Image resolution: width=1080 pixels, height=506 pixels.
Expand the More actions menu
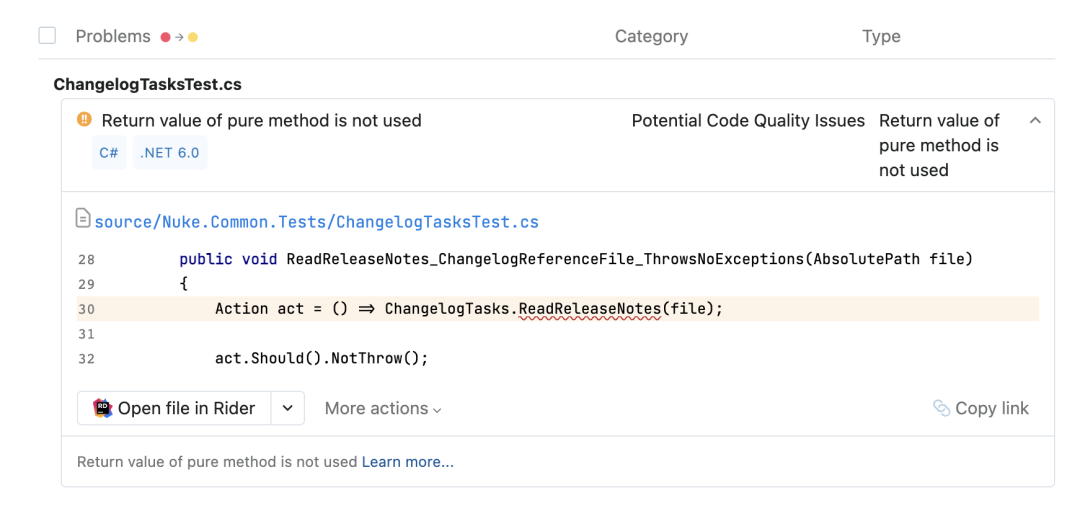click(383, 408)
